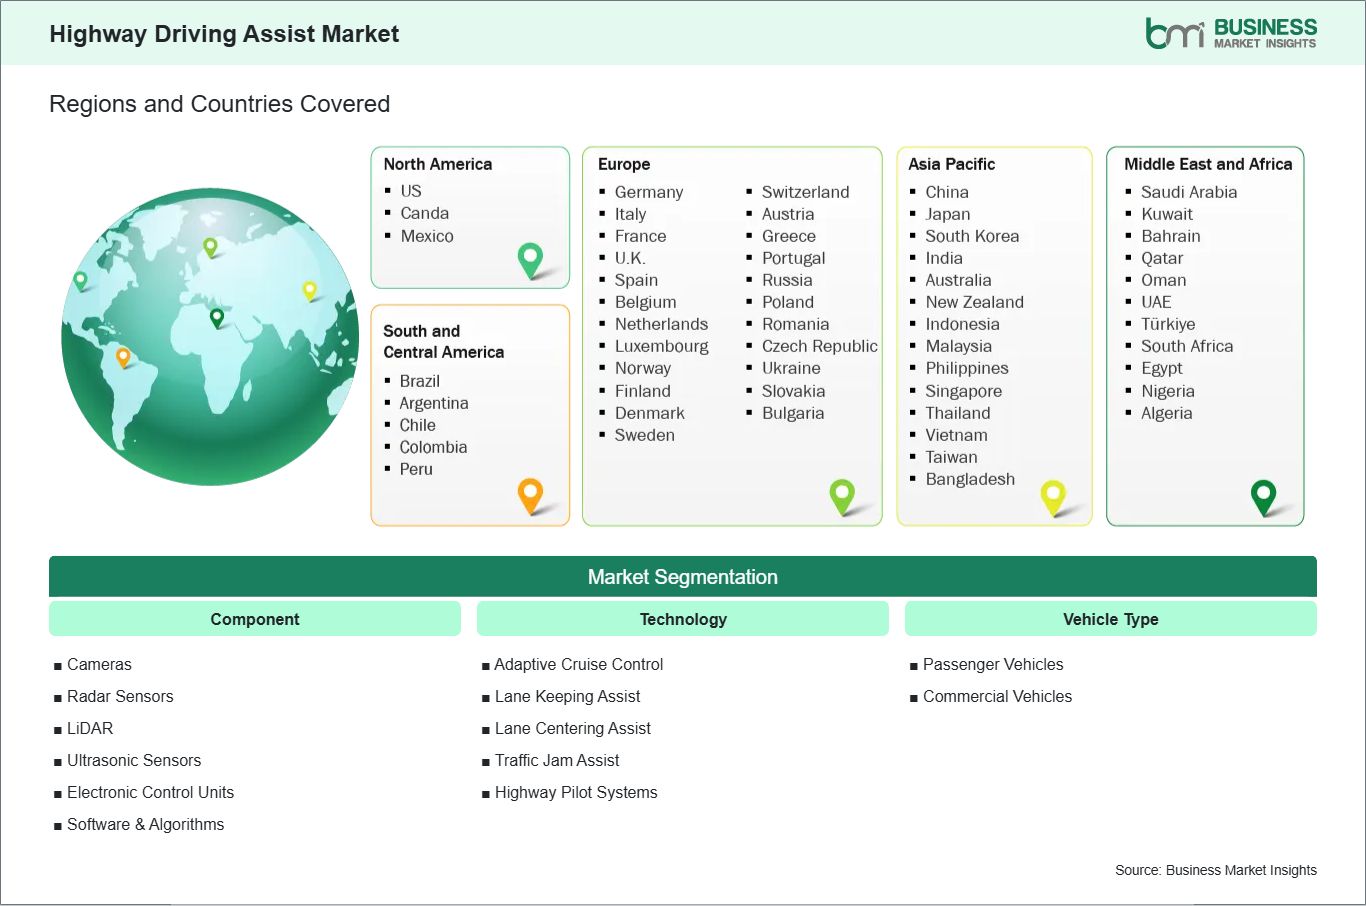Click 'Highway Pilot Systems' under Technology
Screen dimensions: 1366x906
pyautogui.click(x=576, y=792)
